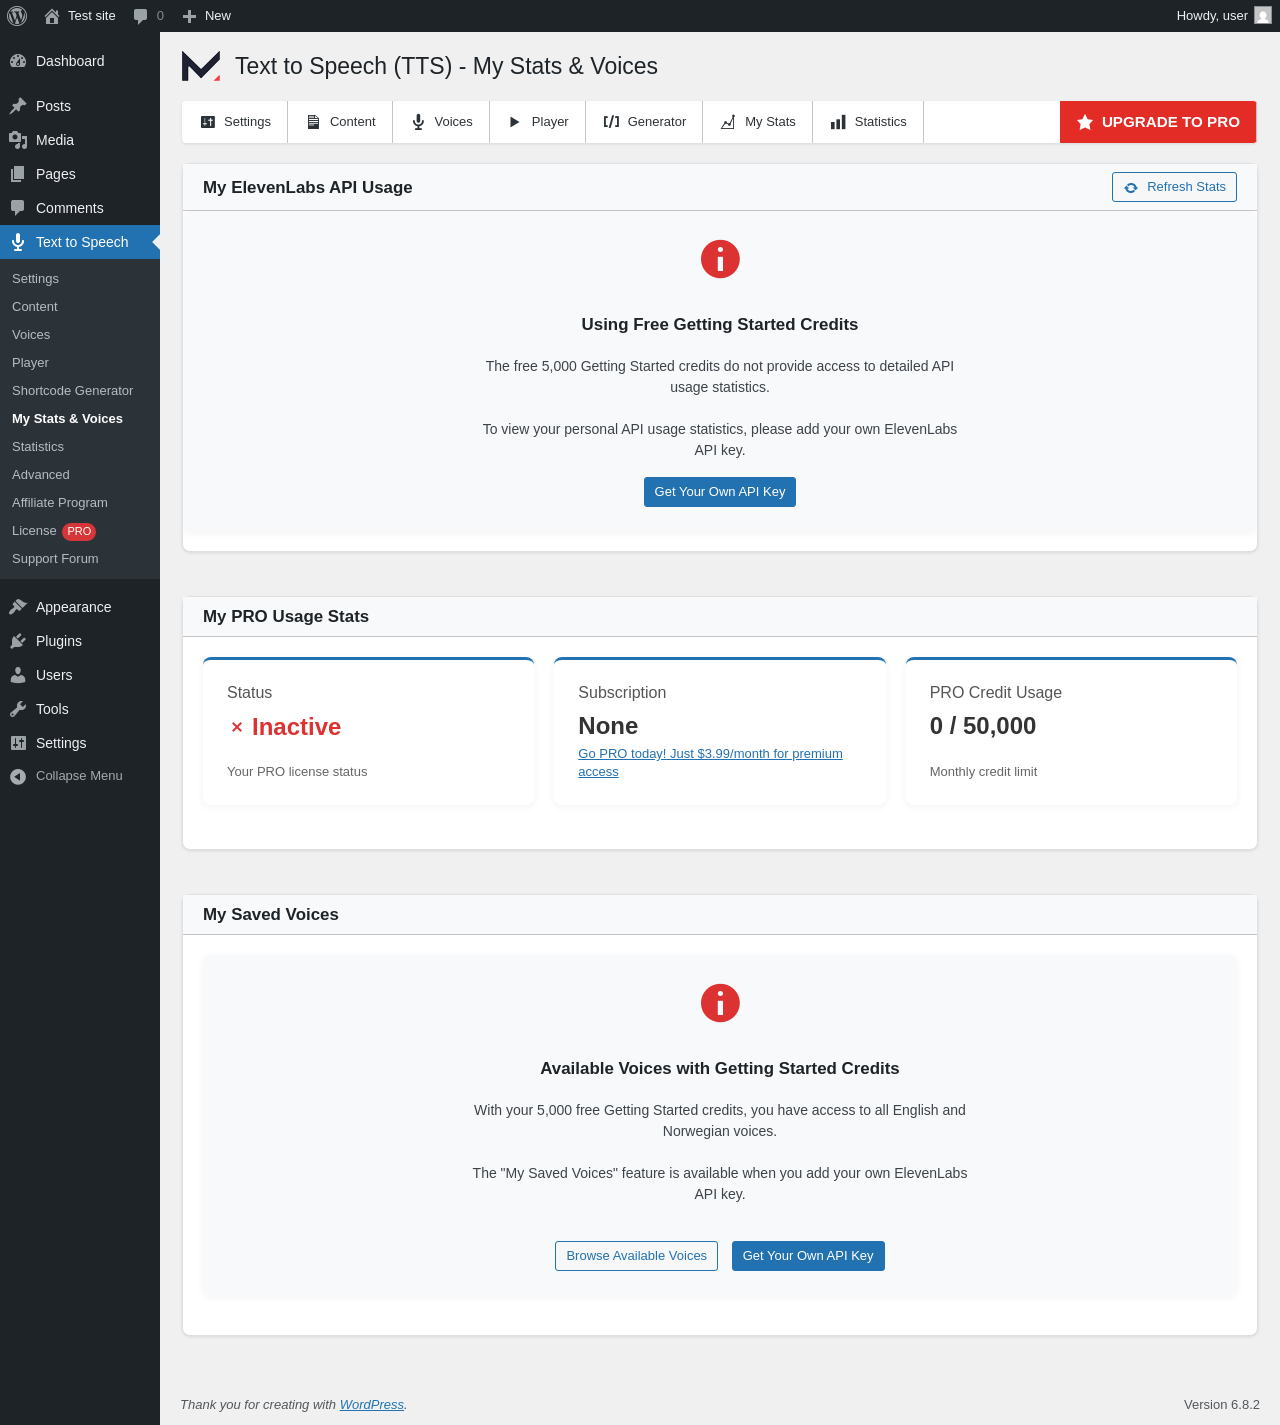Screen dimensions: 1280x1425
Task: Open Content submenu item in sidebar
Action: click(x=80, y=307)
